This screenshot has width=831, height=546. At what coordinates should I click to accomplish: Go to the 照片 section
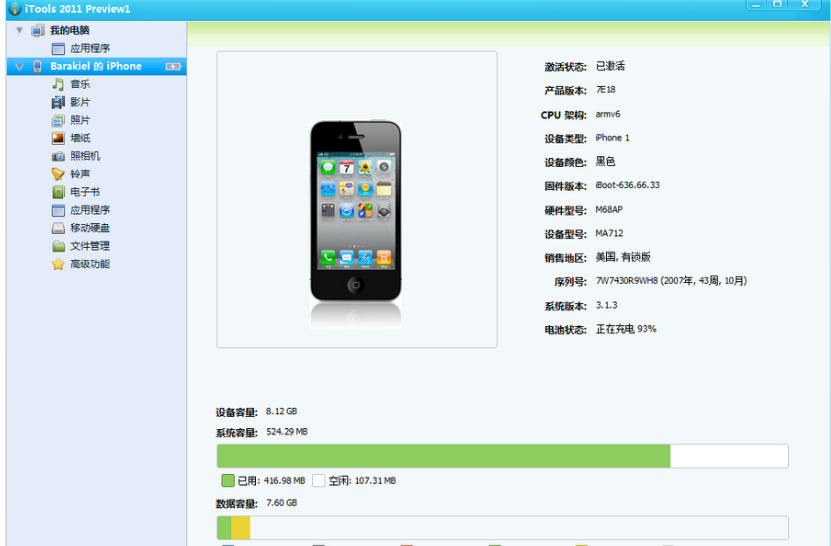(80, 120)
